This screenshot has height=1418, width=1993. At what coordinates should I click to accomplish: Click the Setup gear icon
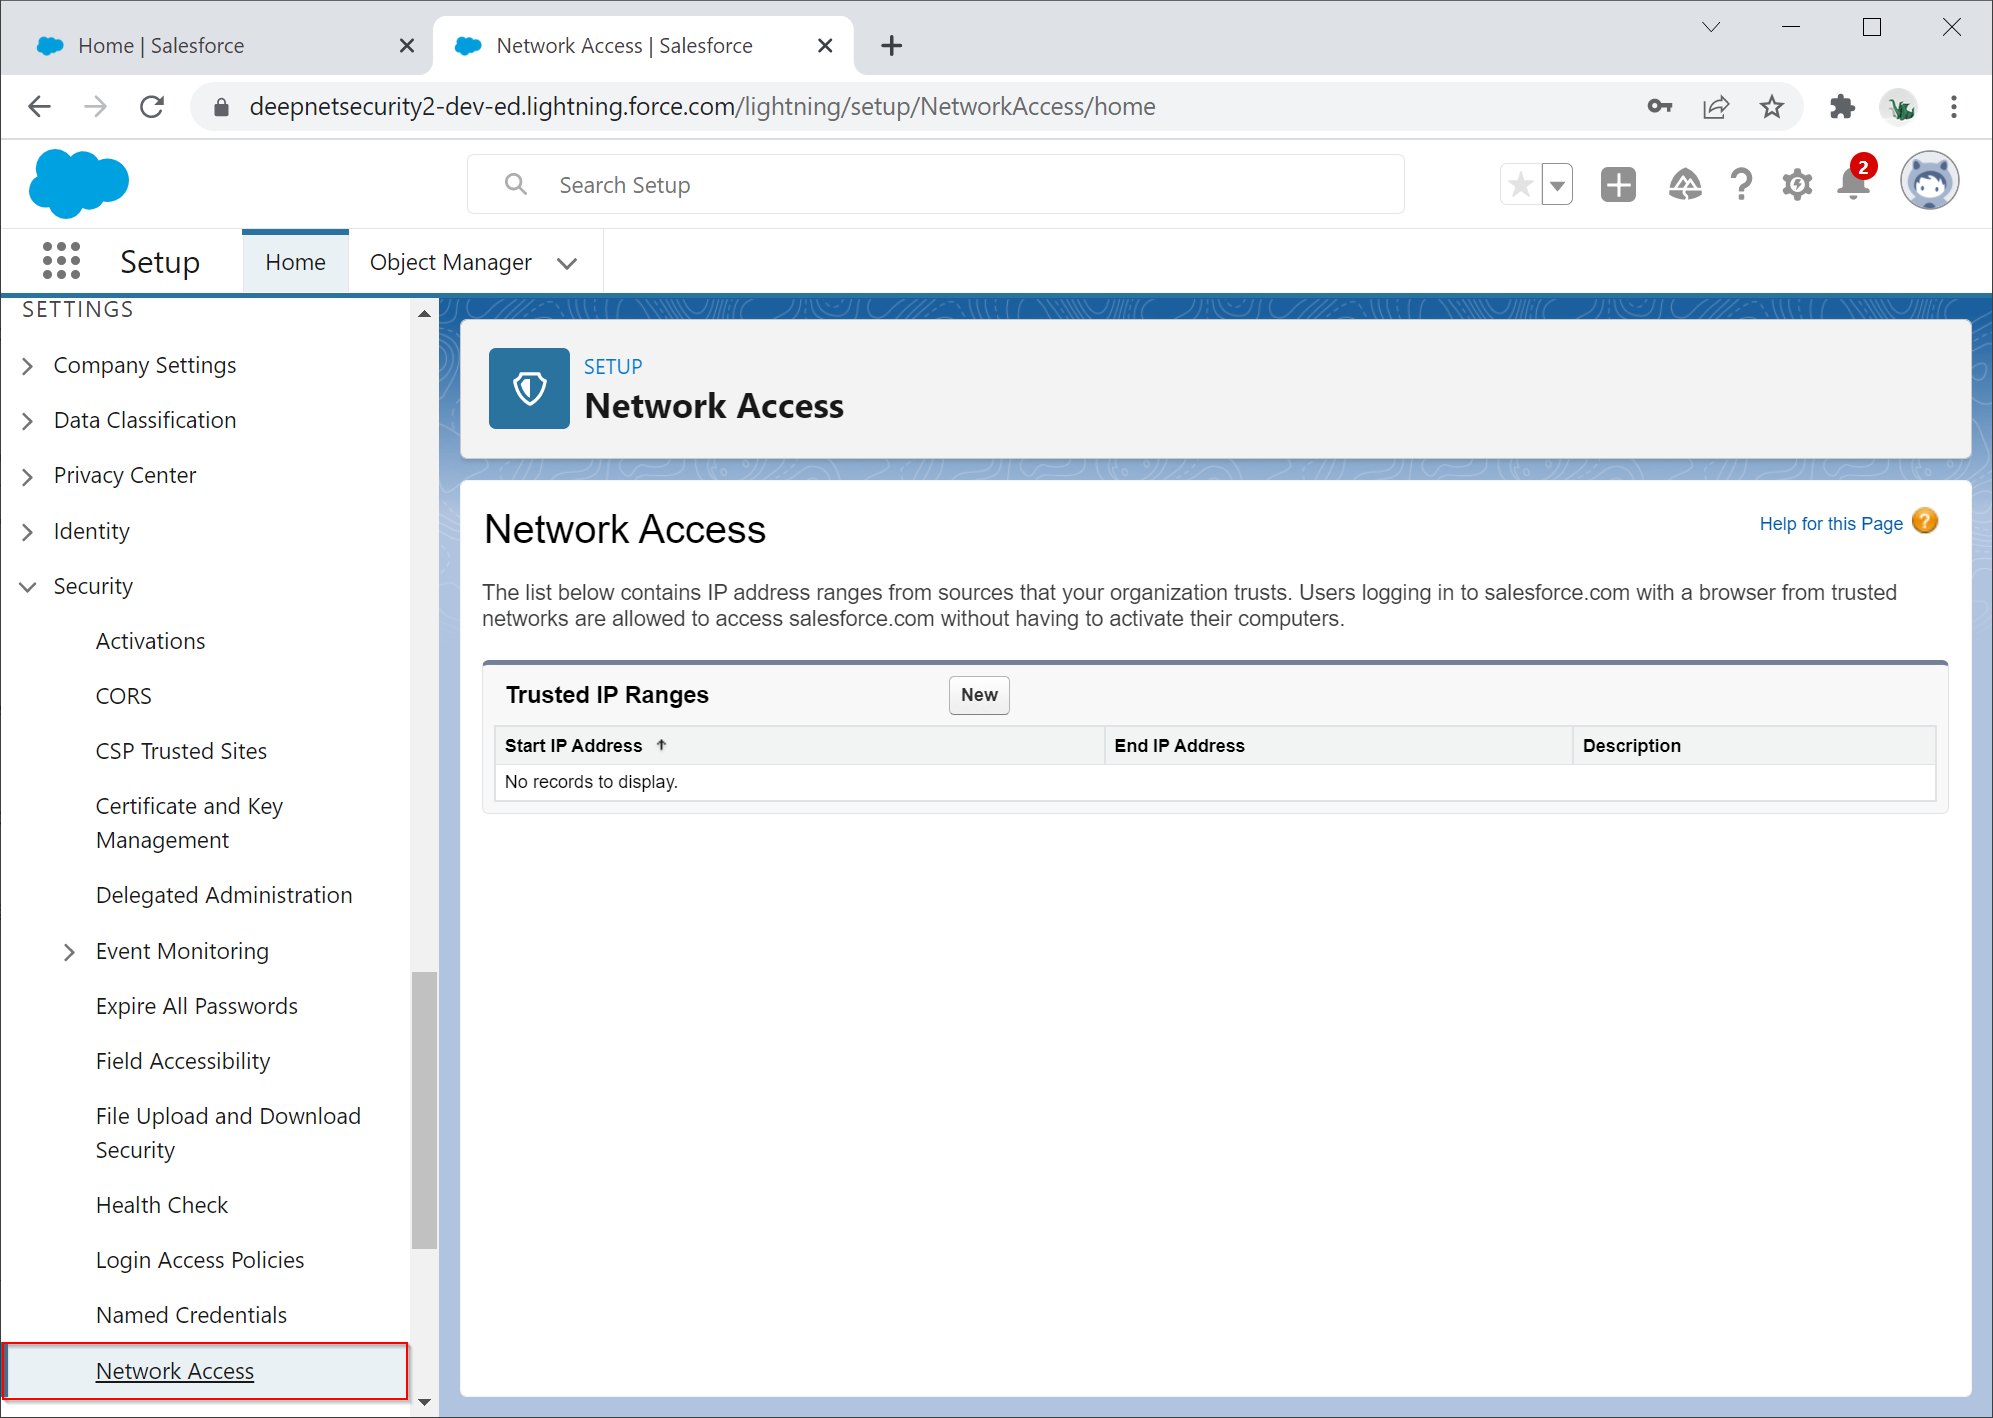coord(1797,185)
